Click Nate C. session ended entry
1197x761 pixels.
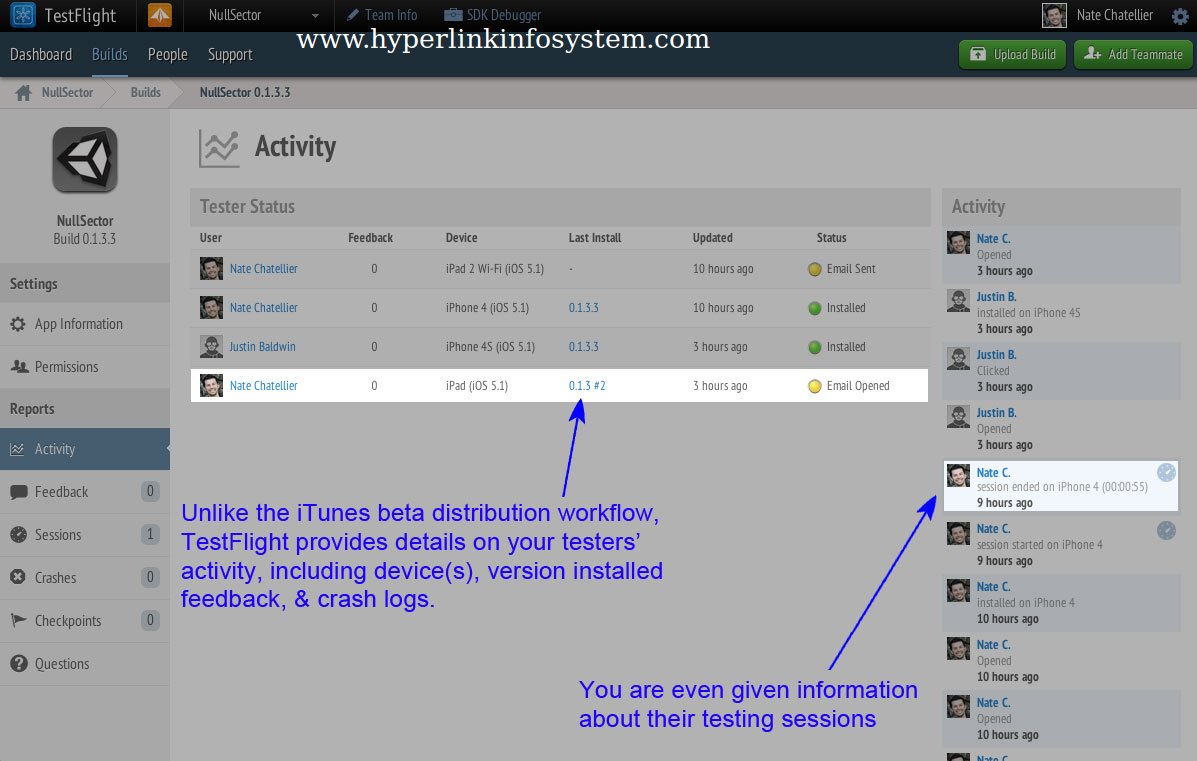coord(1061,486)
